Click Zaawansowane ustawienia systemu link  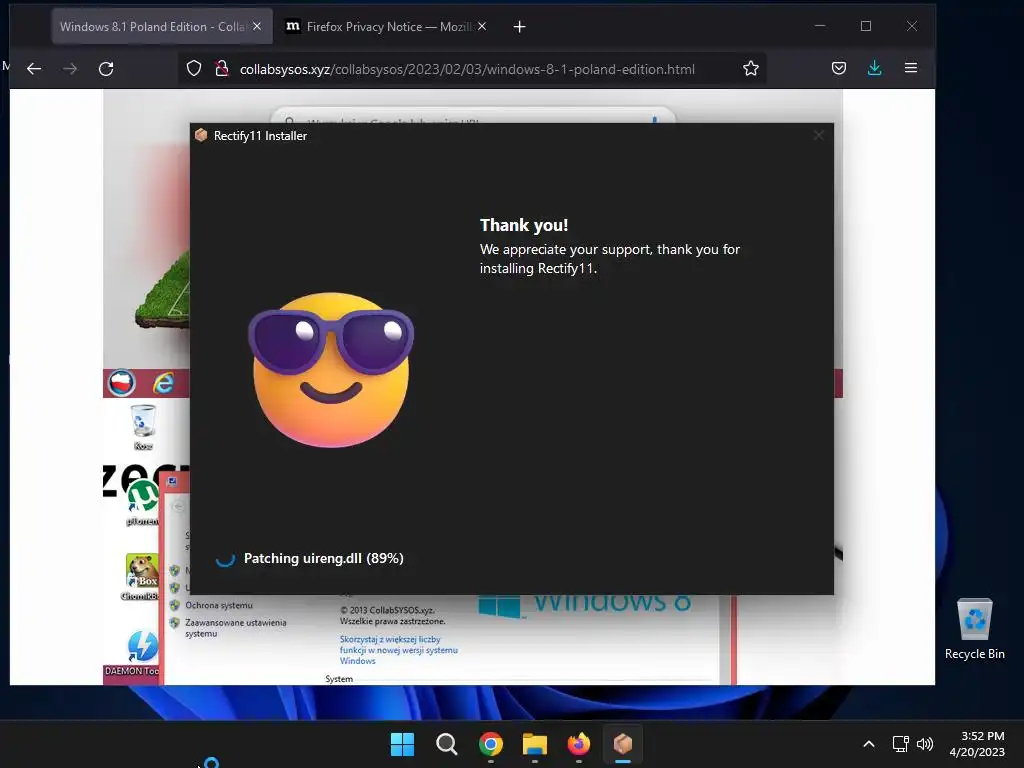click(x=235, y=628)
